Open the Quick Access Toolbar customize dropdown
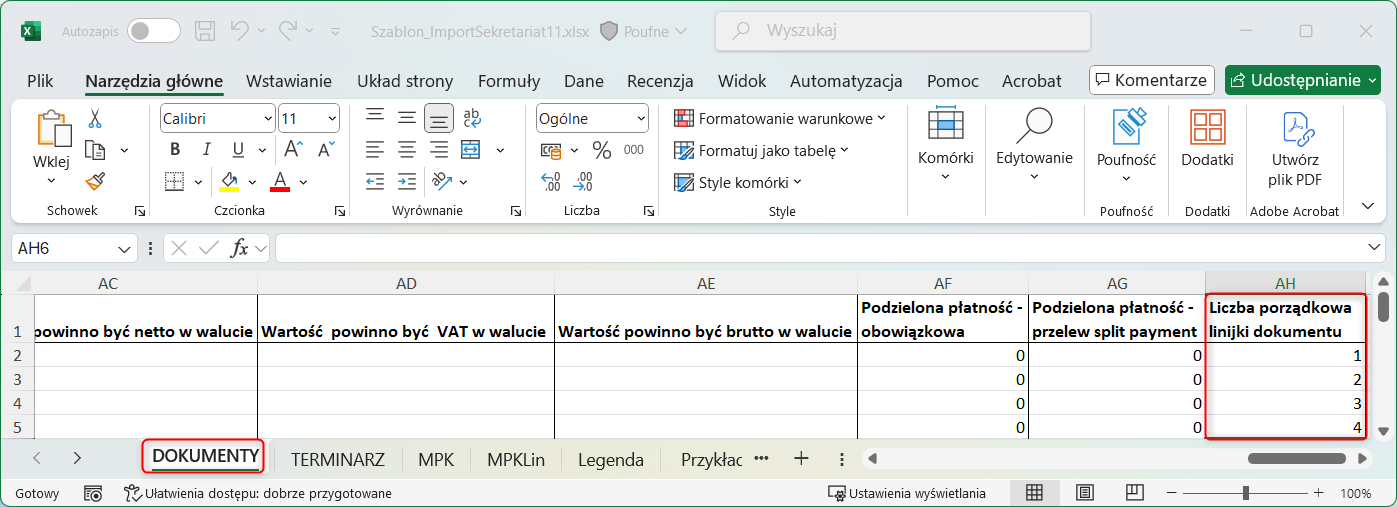The image size is (1397, 507). coord(335,31)
